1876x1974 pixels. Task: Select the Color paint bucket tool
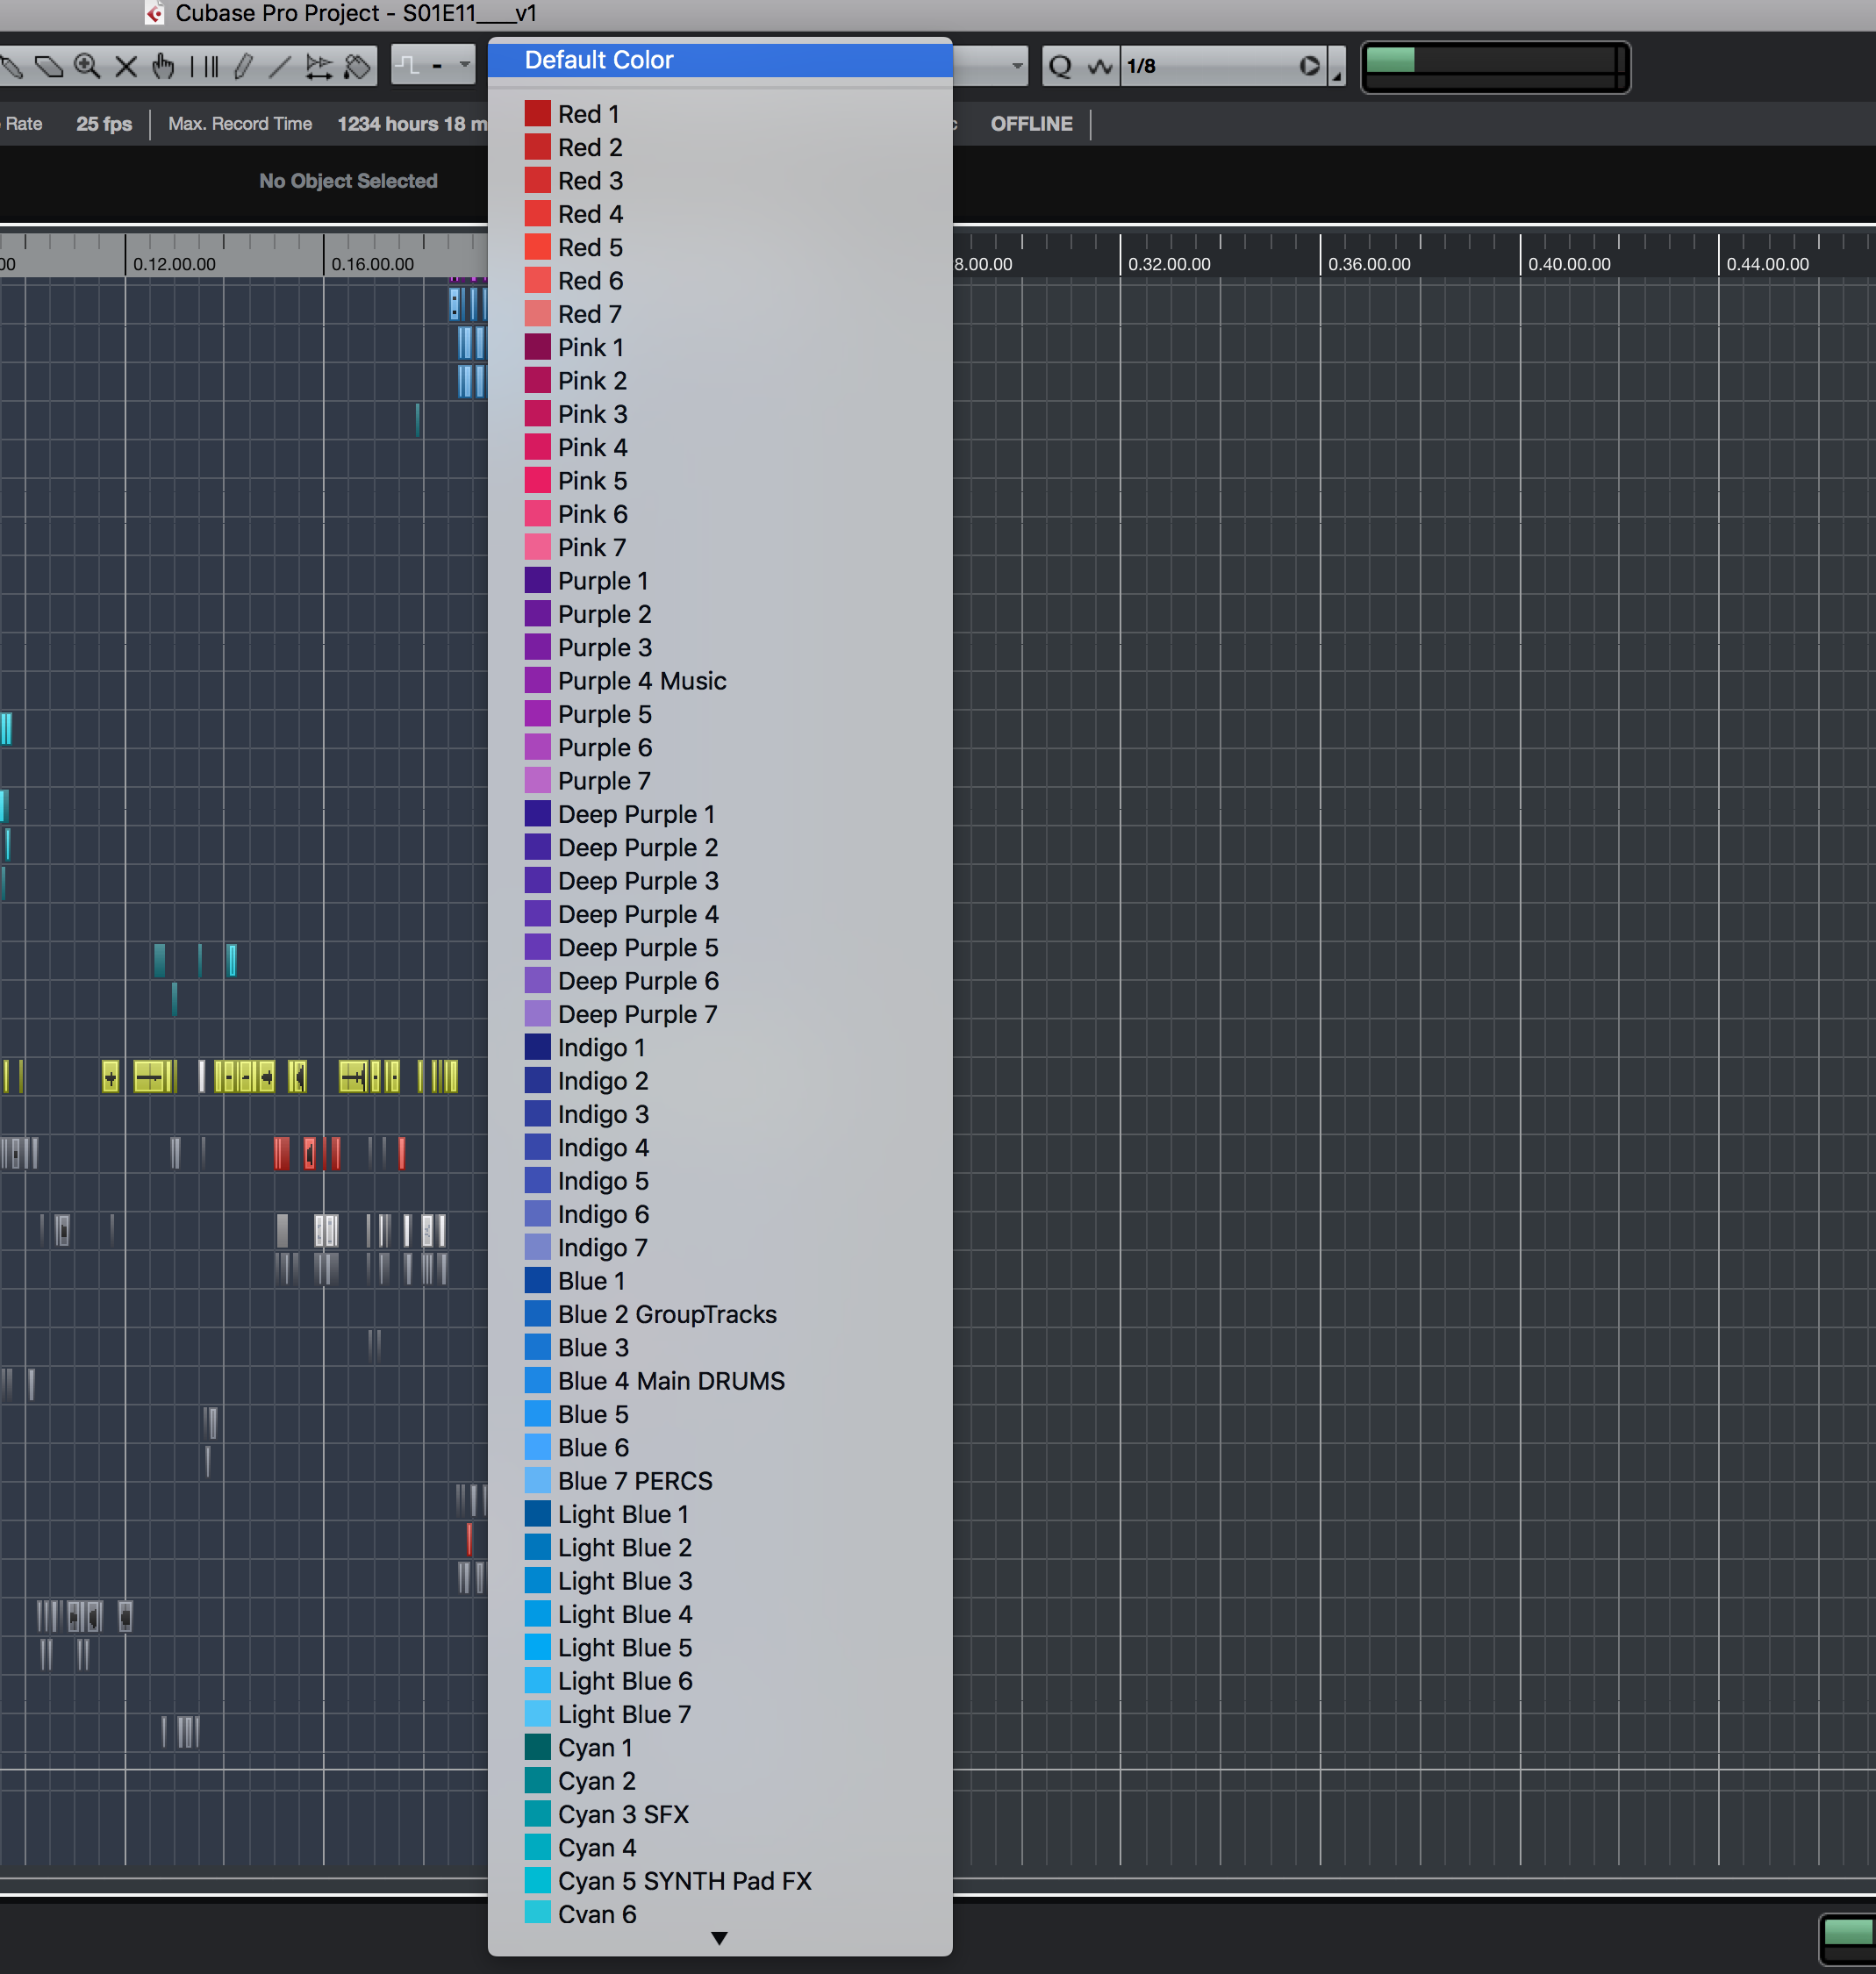(357, 67)
